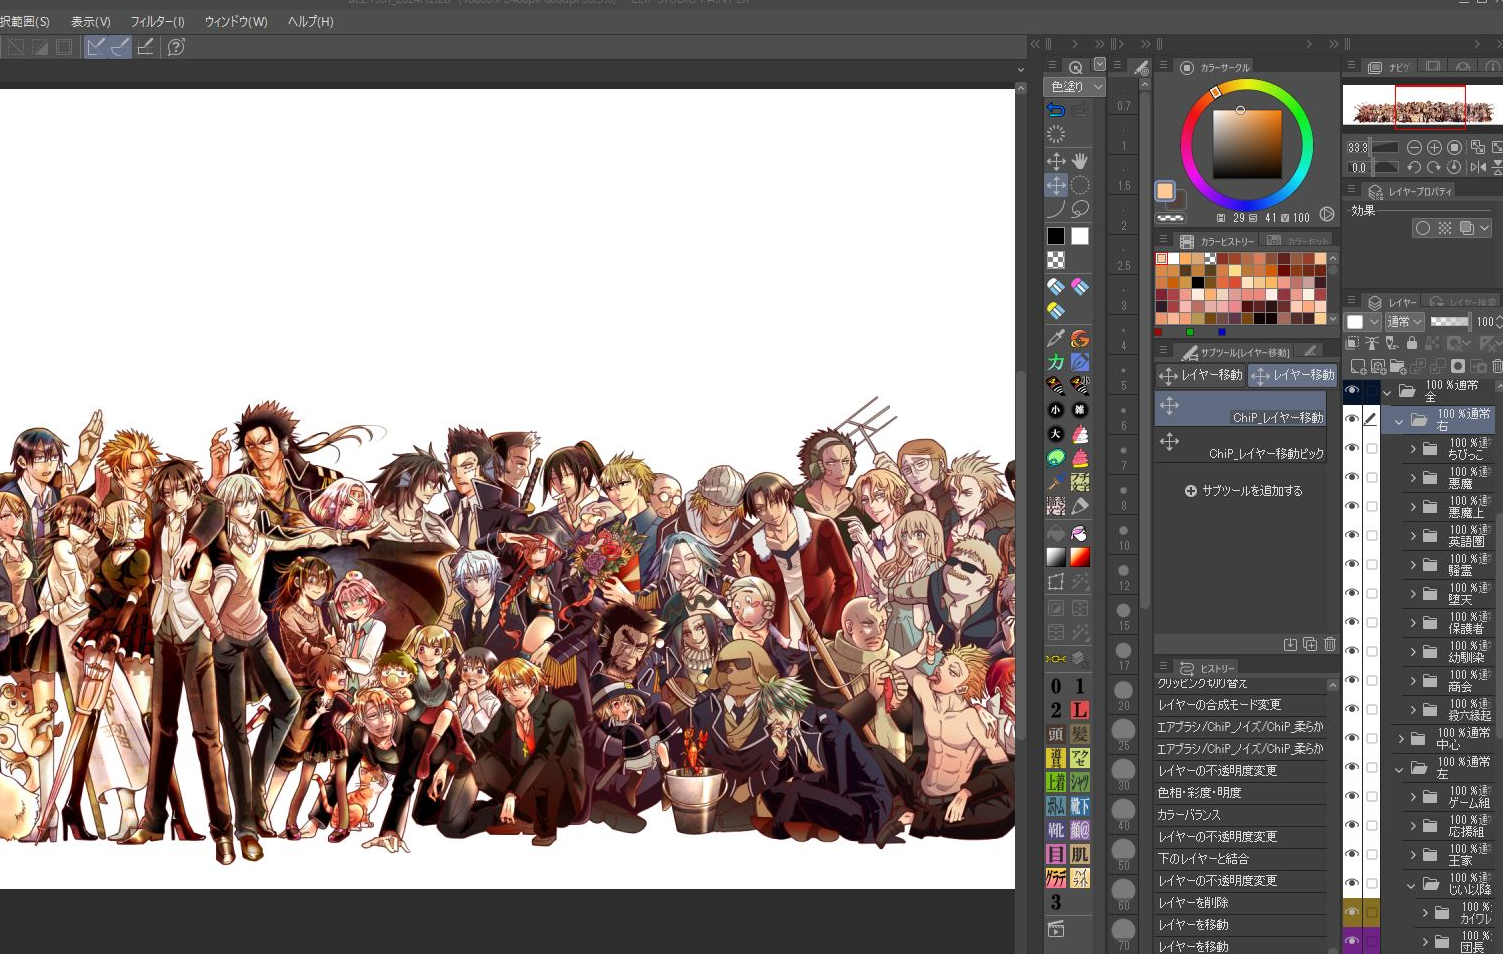The width and height of the screenshot is (1503, 954).
Task: Click the lock layer icon
Action: (1412, 343)
